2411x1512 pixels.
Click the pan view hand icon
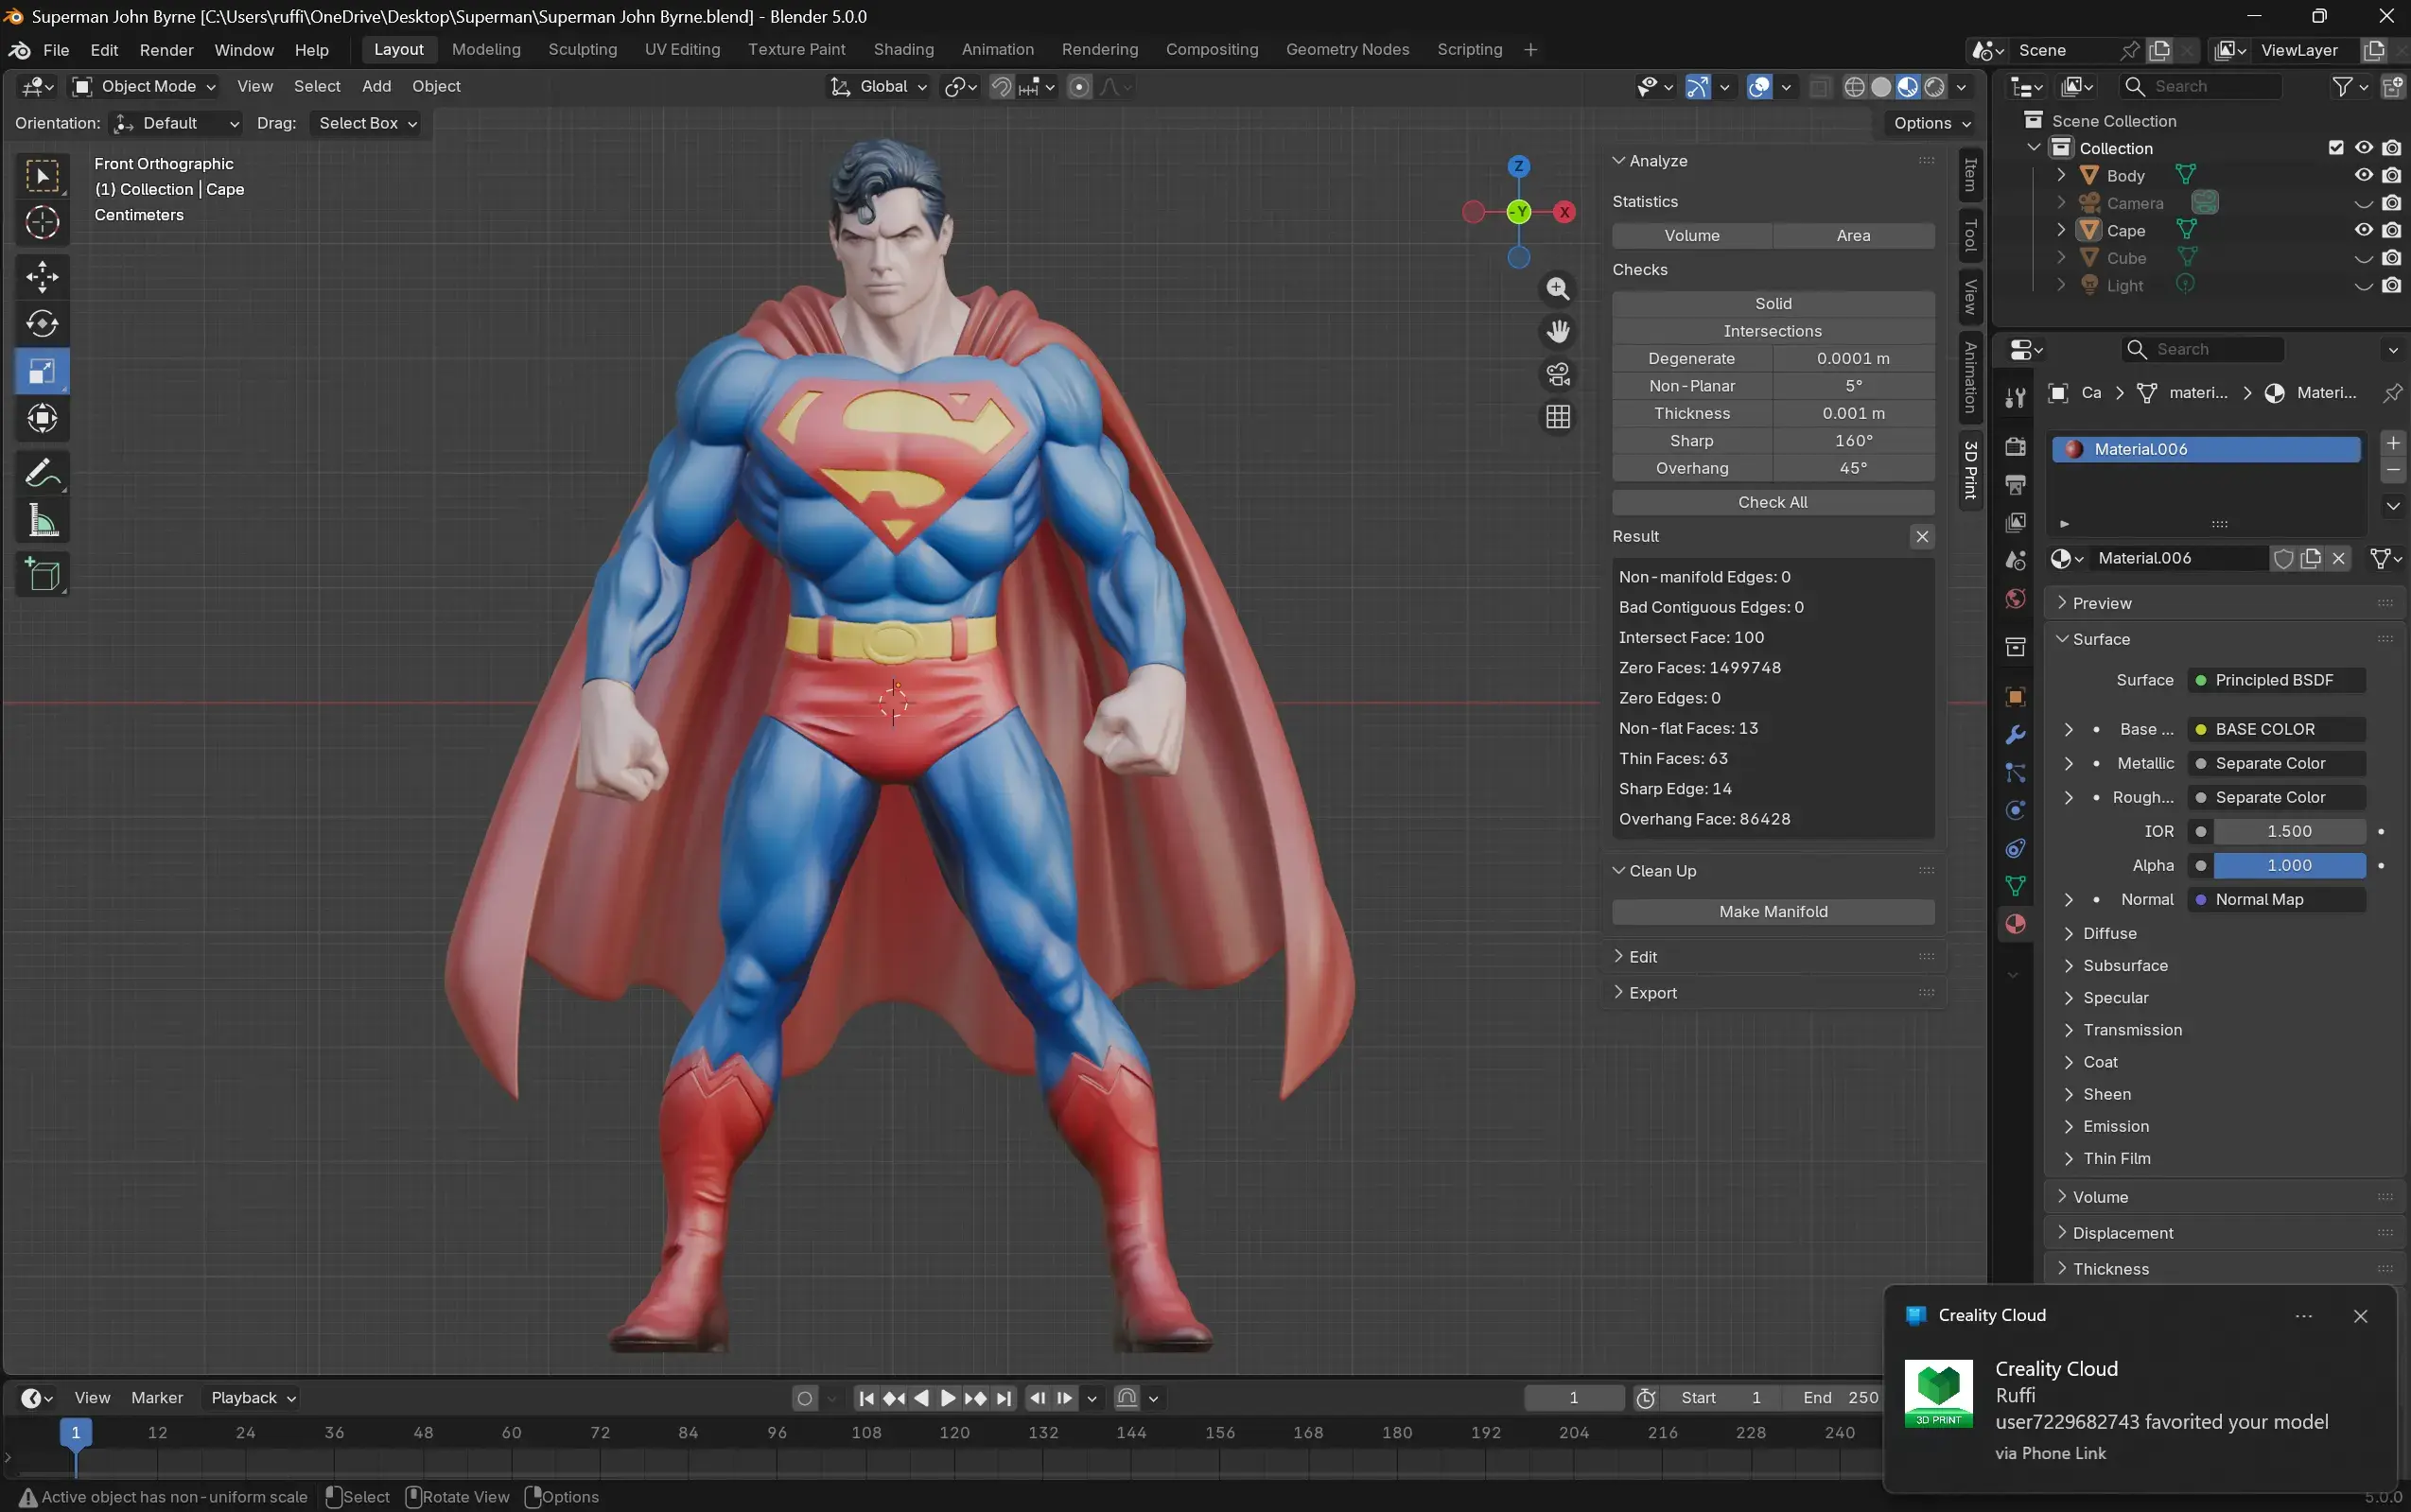click(1557, 331)
